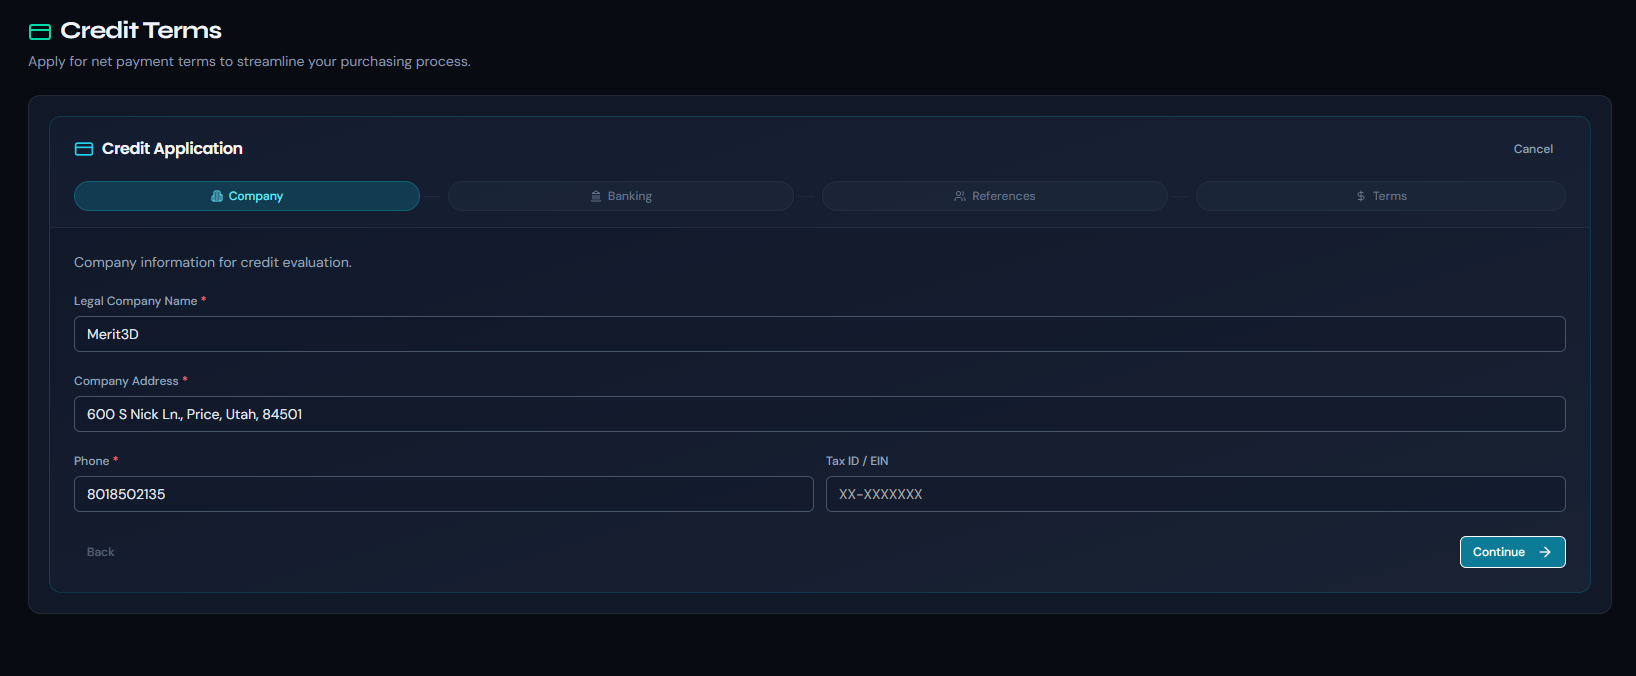Open the References step tab

[x=995, y=196]
